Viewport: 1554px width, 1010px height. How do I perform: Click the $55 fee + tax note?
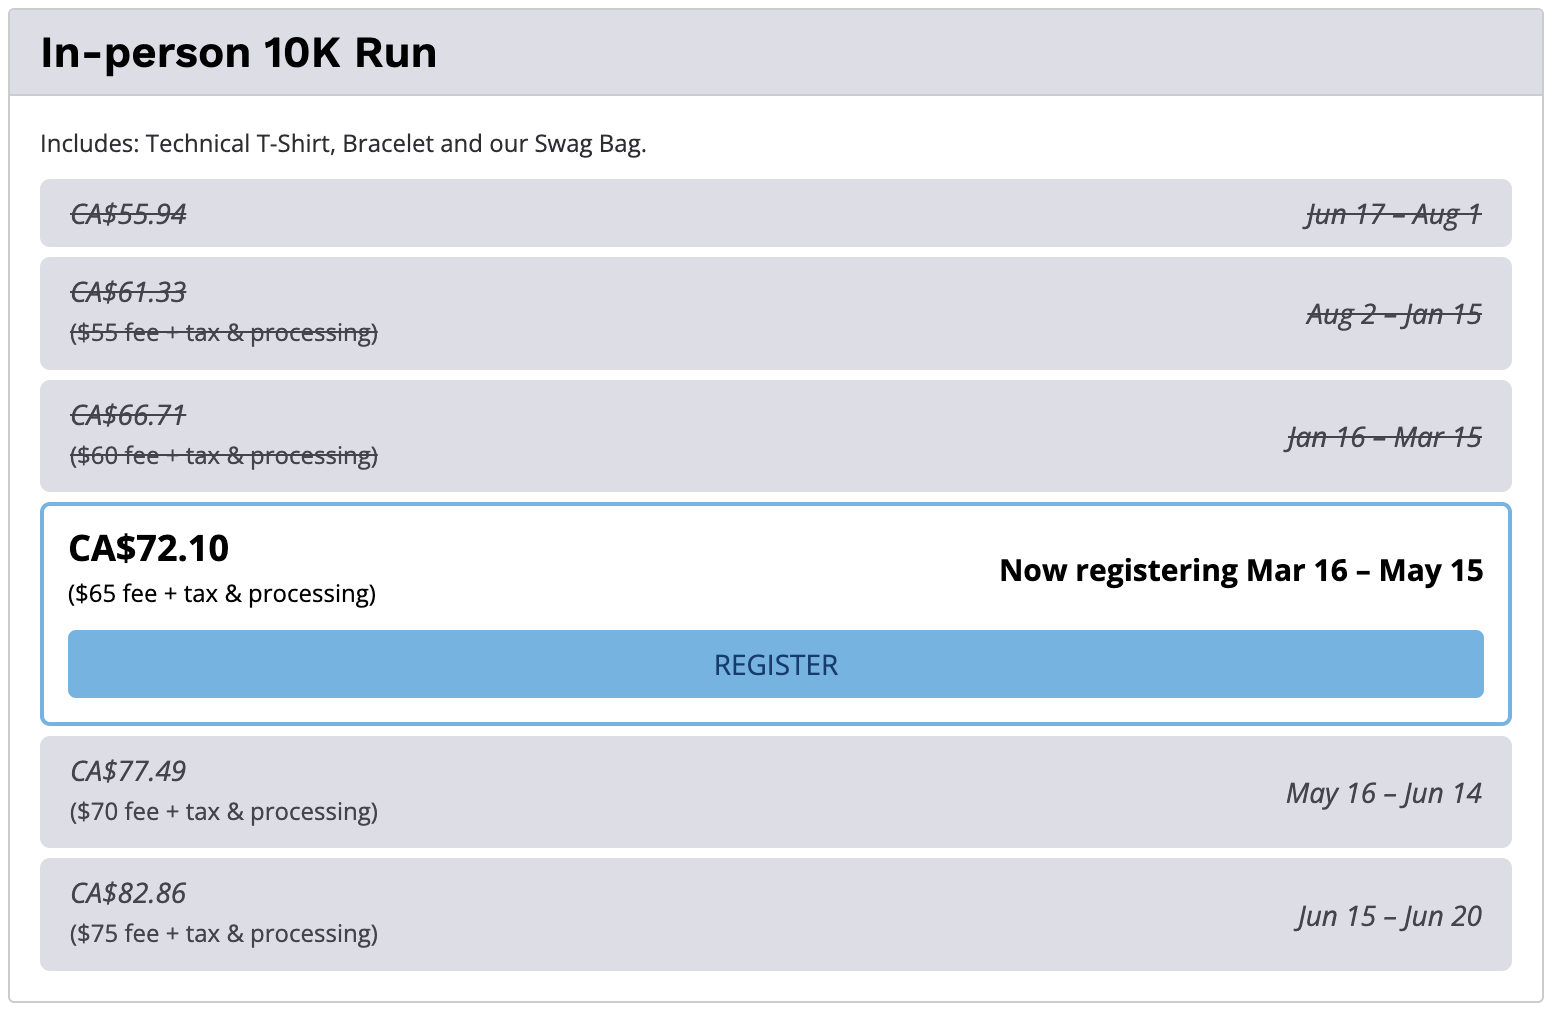point(224,332)
